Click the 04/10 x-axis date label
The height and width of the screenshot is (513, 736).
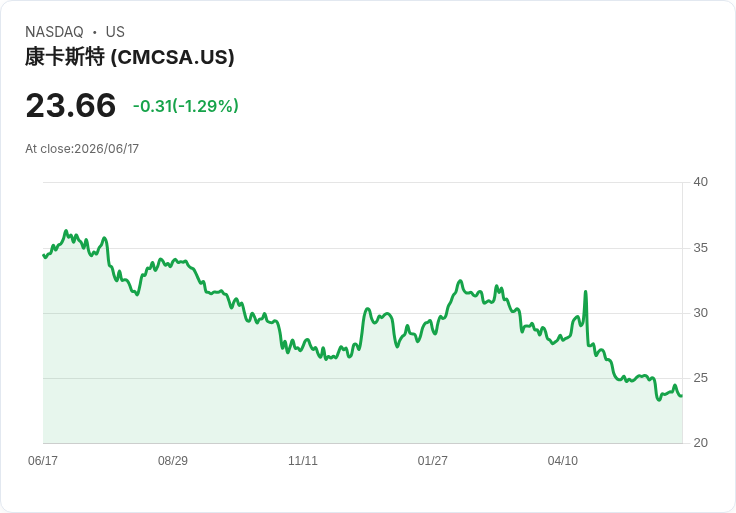[562, 460]
